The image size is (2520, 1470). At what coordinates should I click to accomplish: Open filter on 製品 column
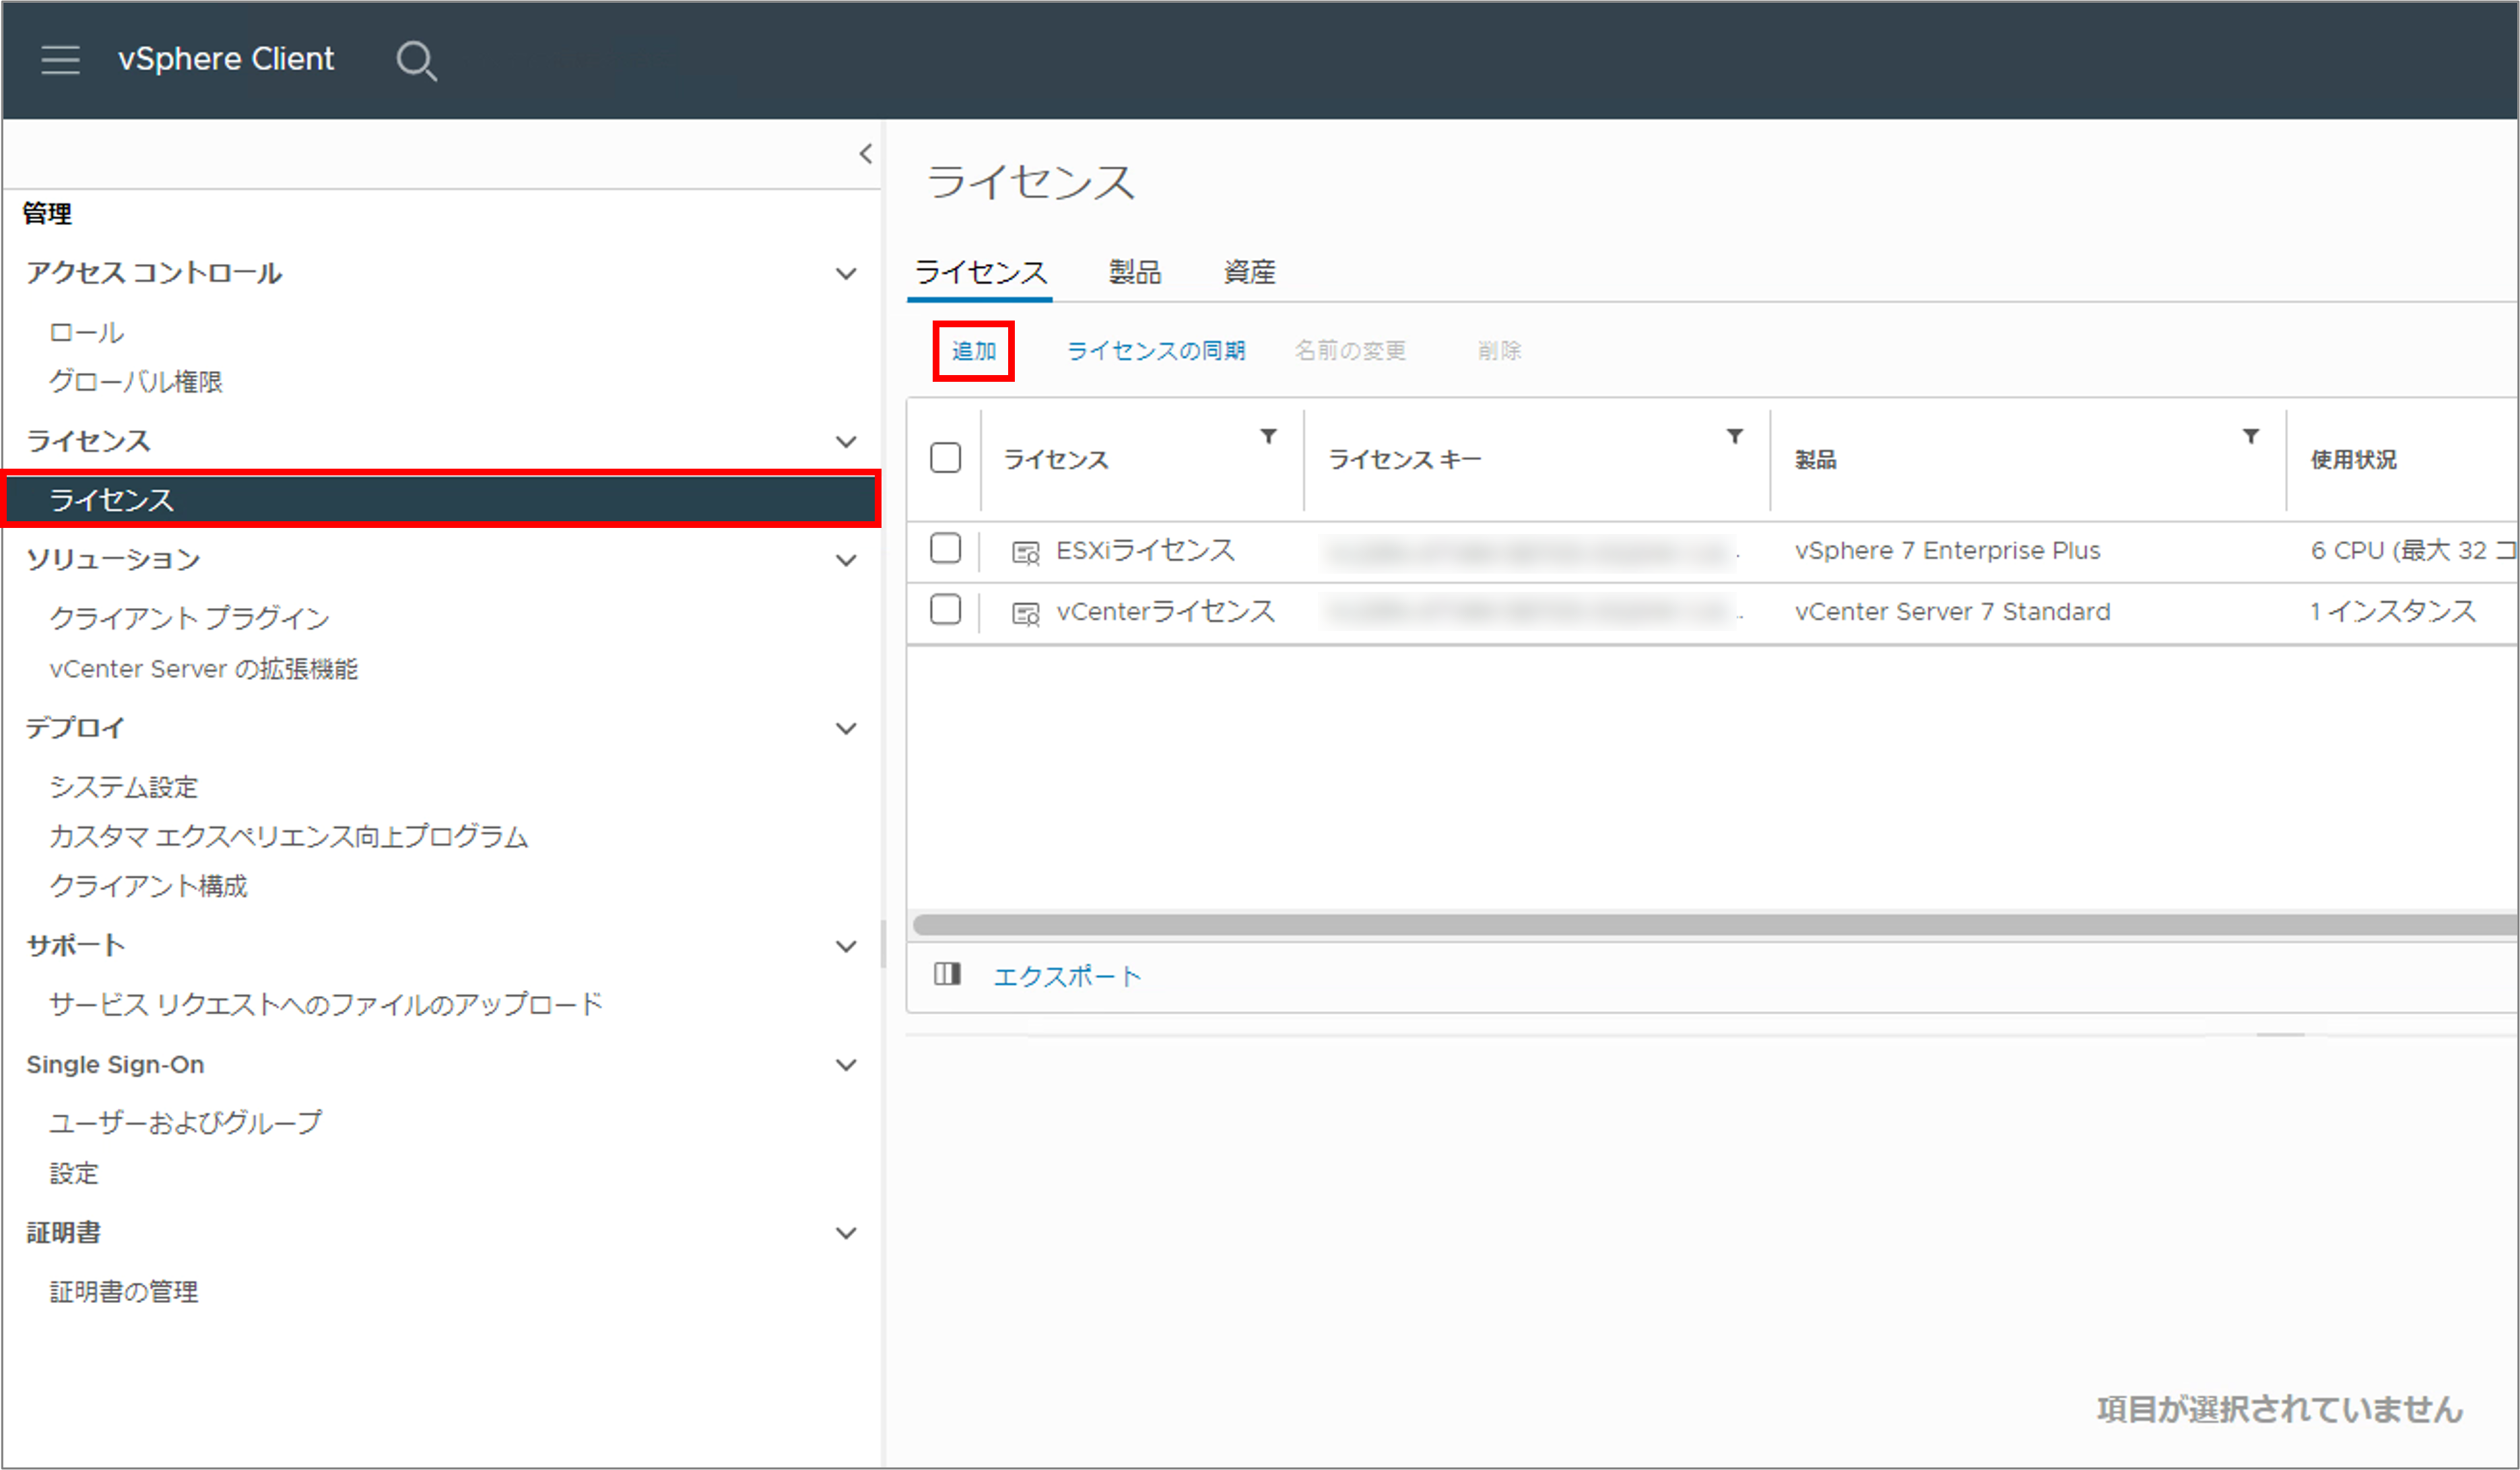[2251, 436]
